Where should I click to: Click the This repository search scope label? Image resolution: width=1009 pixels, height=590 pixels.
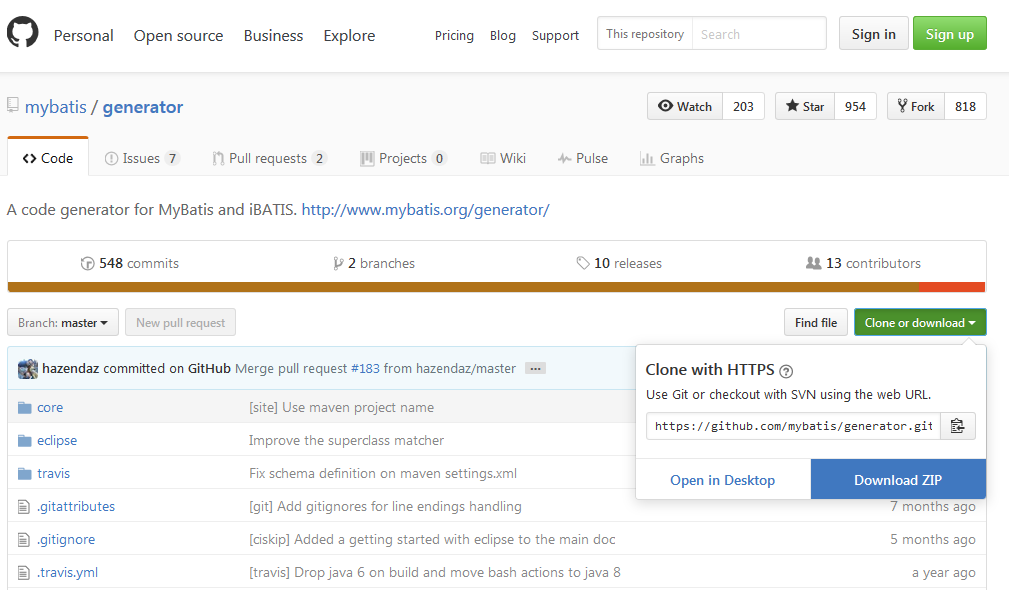click(645, 34)
